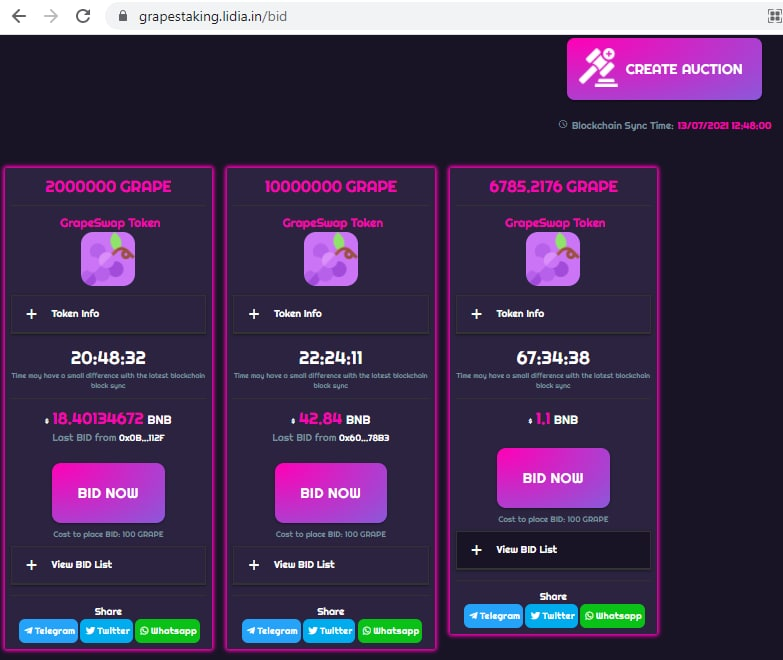Go back with browser back arrow
The image size is (783, 660).
(x=19, y=16)
